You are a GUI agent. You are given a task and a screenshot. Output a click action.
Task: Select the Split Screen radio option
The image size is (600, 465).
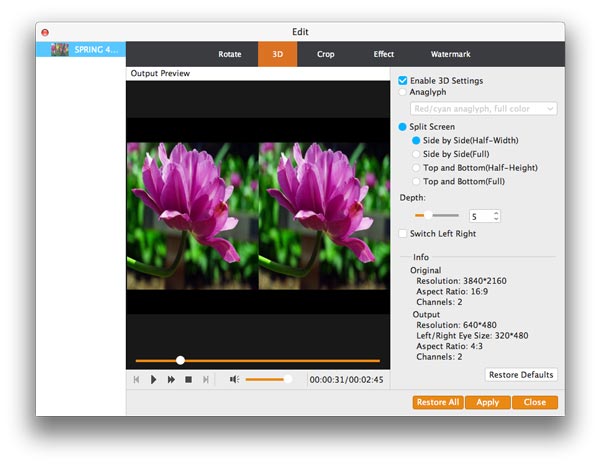402,127
